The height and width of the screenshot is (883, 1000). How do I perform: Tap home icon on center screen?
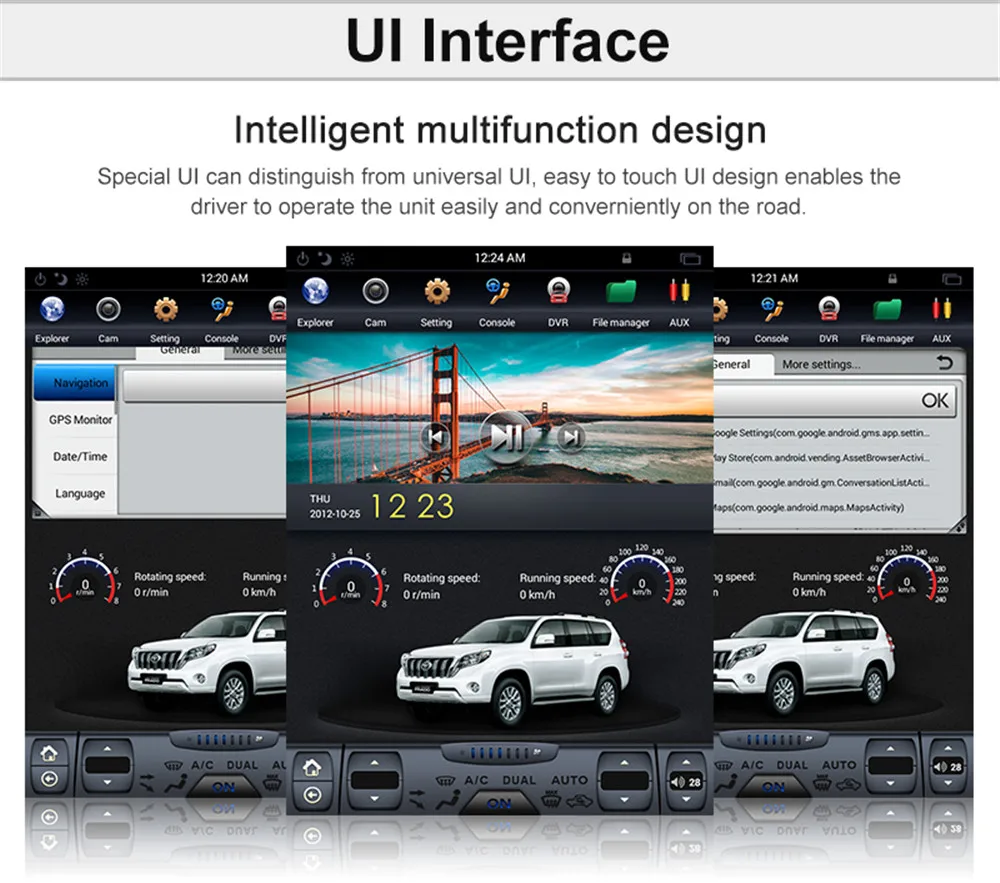point(312,768)
